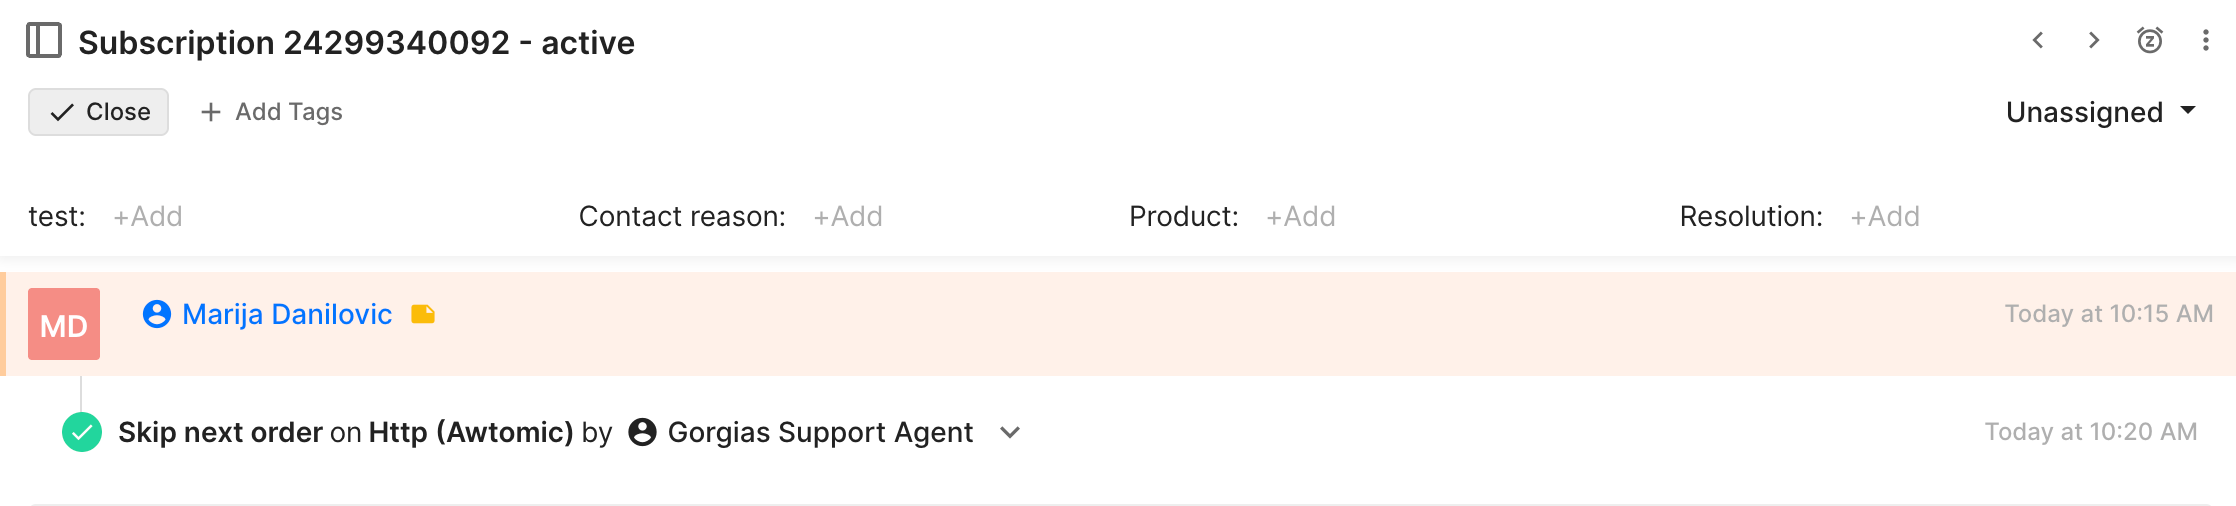2236x506 pixels.
Task: Click the yellow note icon beside Marija Danilovic
Action: coord(423,314)
